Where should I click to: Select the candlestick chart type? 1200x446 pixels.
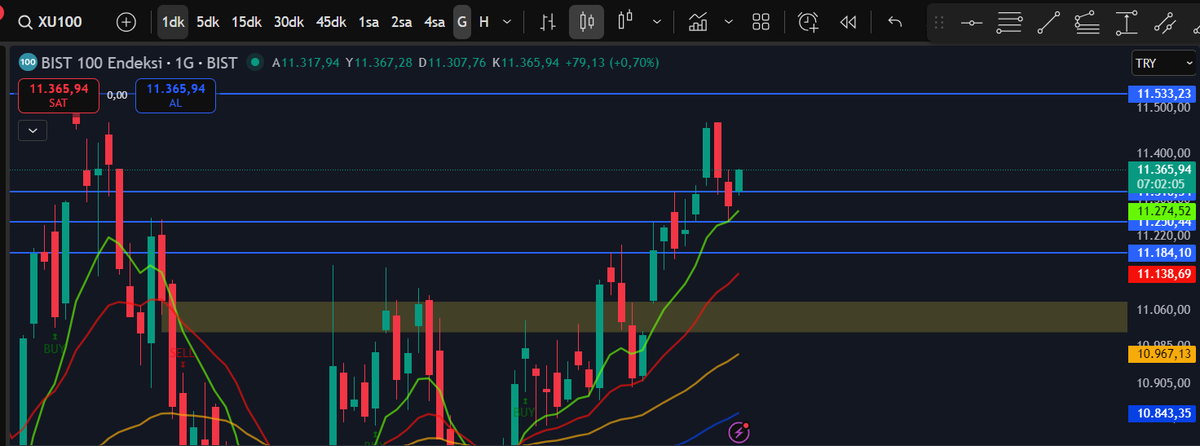(586, 21)
